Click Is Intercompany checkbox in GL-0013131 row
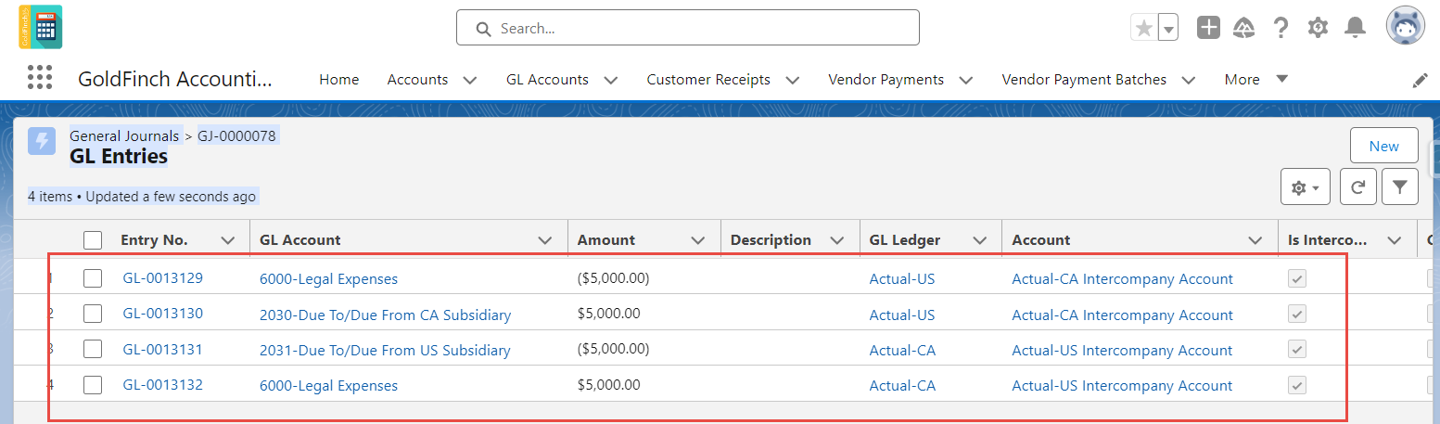The width and height of the screenshot is (1440, 424). click(x=1297, y=350)
